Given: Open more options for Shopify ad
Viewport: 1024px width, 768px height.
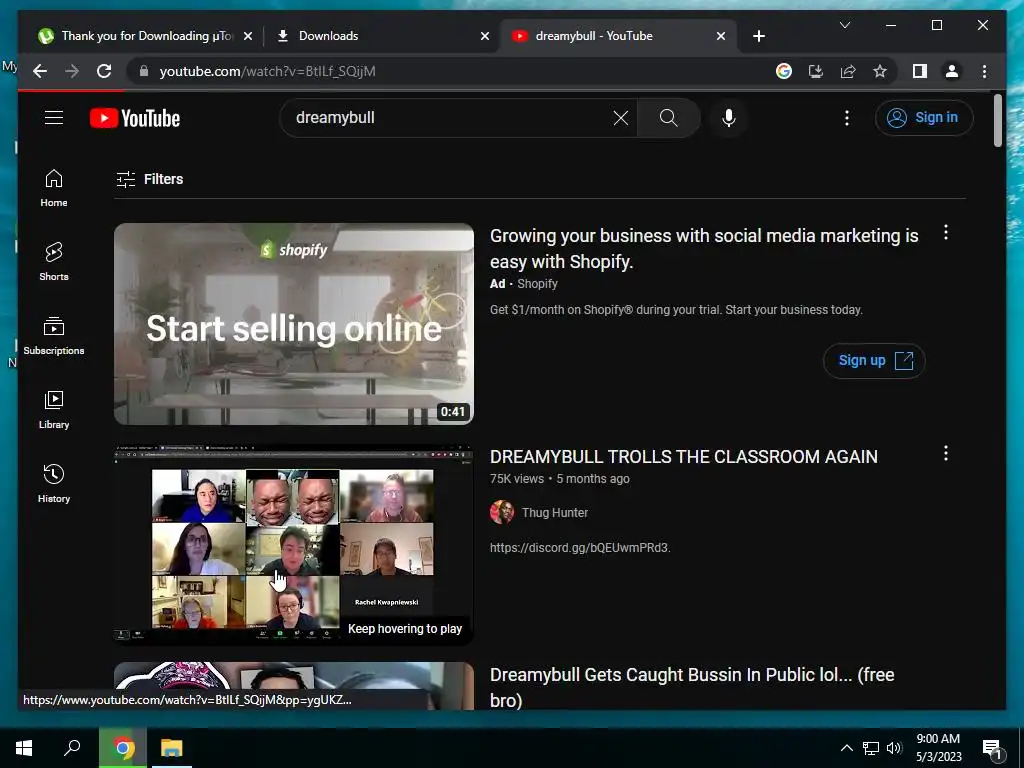Looking at the screenshot, I should point(946,232).
